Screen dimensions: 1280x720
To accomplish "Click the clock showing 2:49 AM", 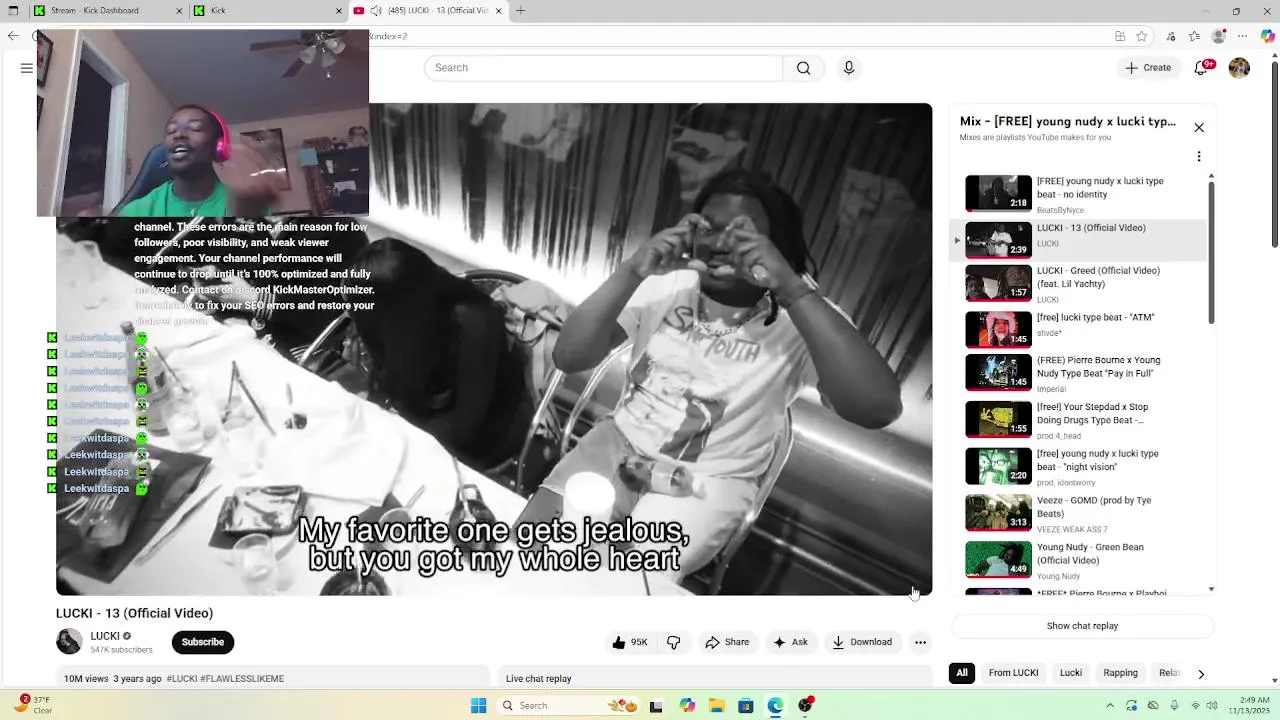I will pyautogui.click(x=1249, y=705).
